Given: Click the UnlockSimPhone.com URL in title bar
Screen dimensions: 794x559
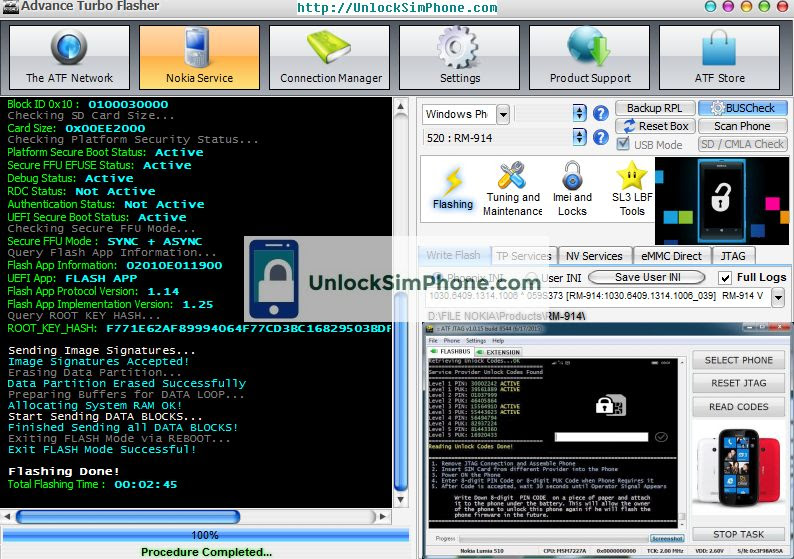Looking at the screenshot, I should tap(397, 8).
